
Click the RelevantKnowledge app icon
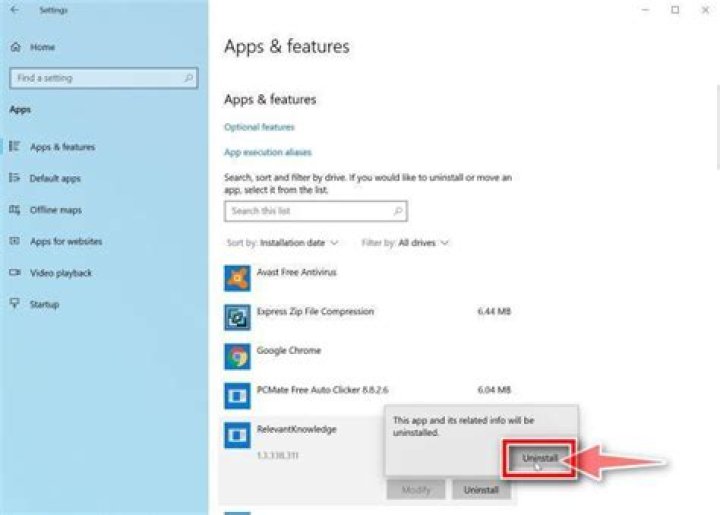click(x=237, y=434)
